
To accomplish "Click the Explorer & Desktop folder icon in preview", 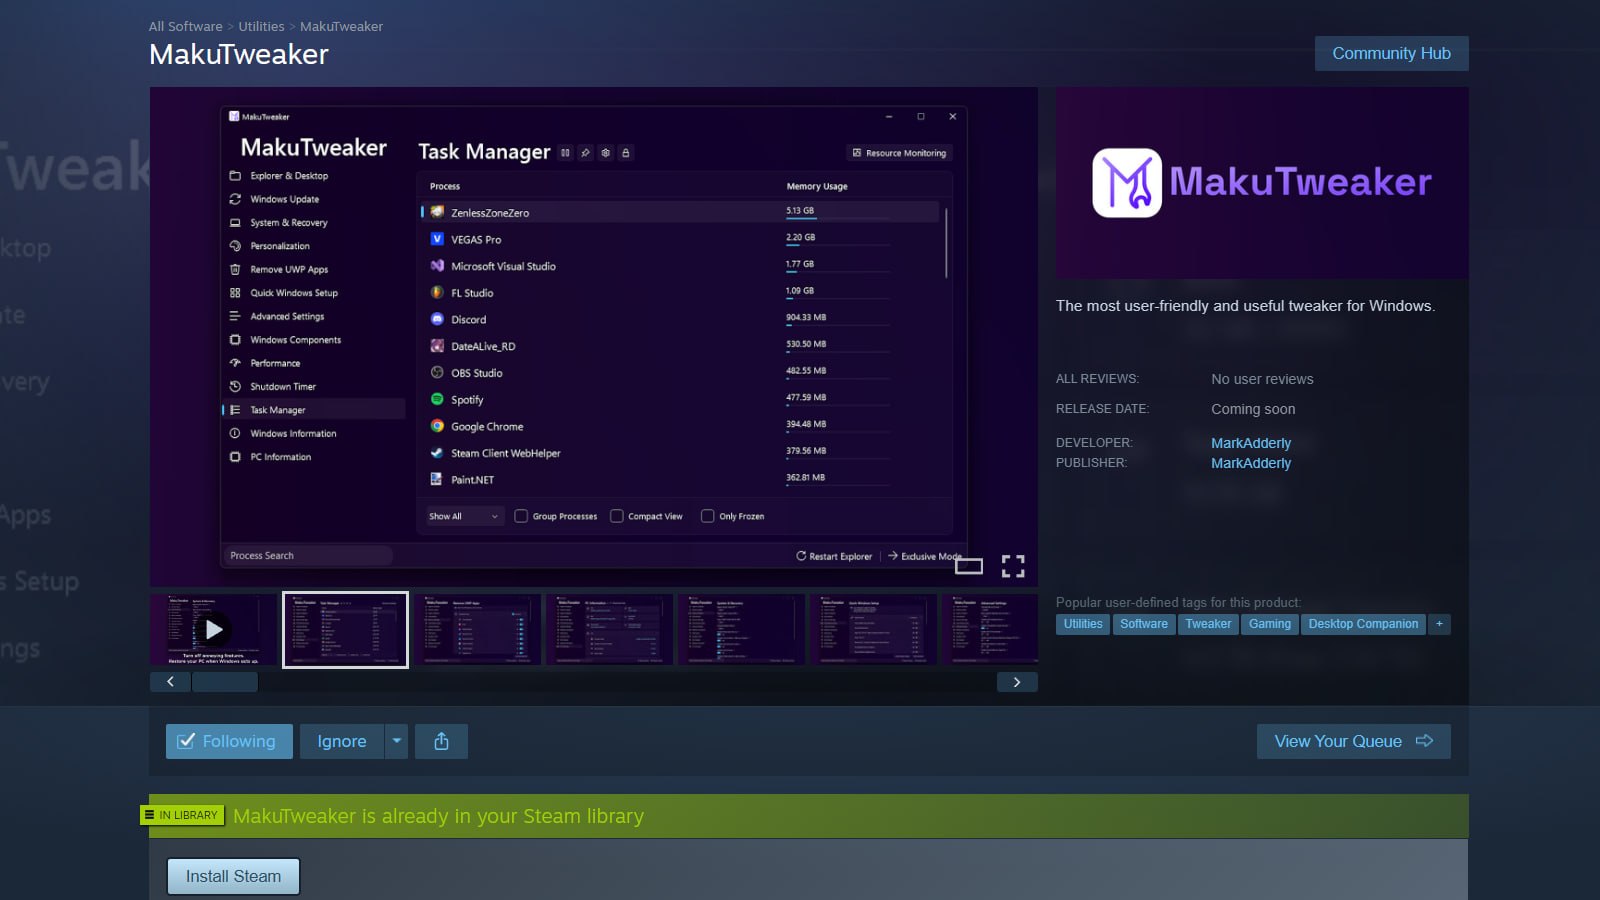I will (x=235, y=176).
